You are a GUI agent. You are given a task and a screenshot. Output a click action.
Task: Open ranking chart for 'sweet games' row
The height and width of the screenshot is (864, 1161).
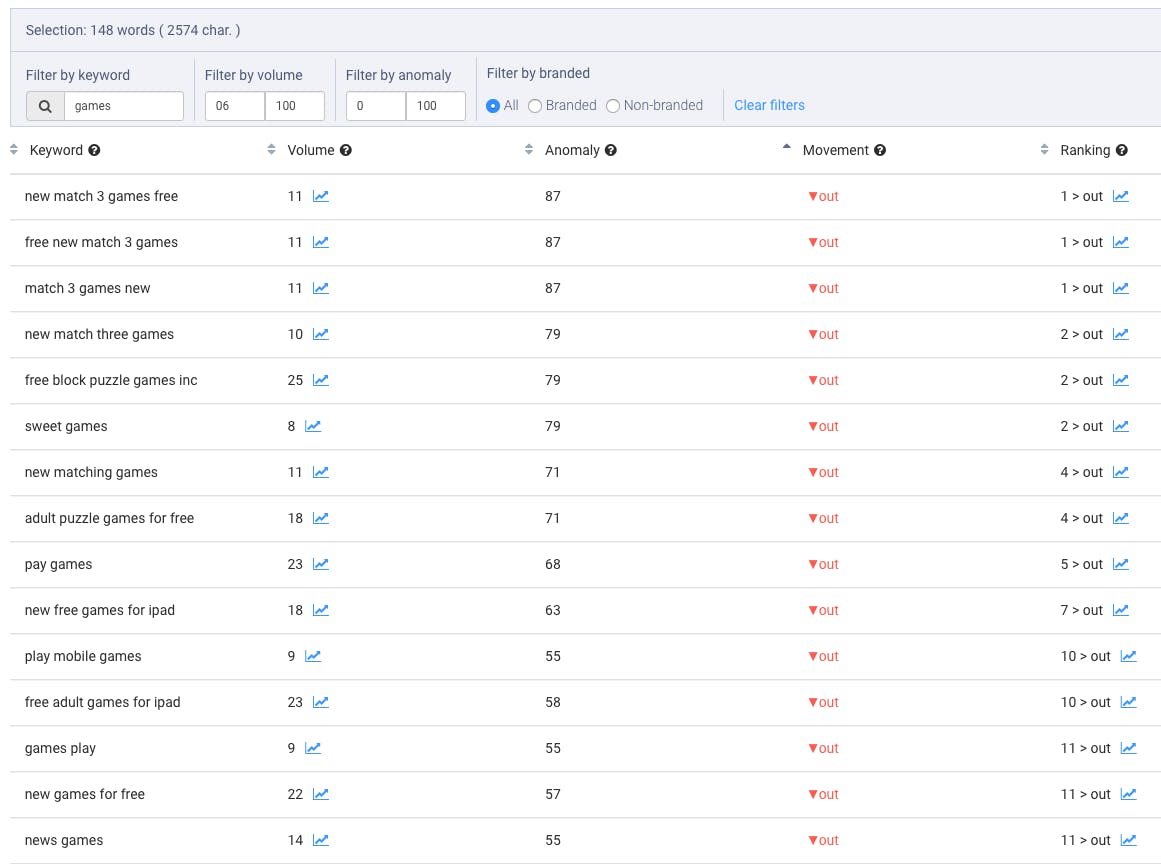pyautogui.click(x=1120, y=427)
